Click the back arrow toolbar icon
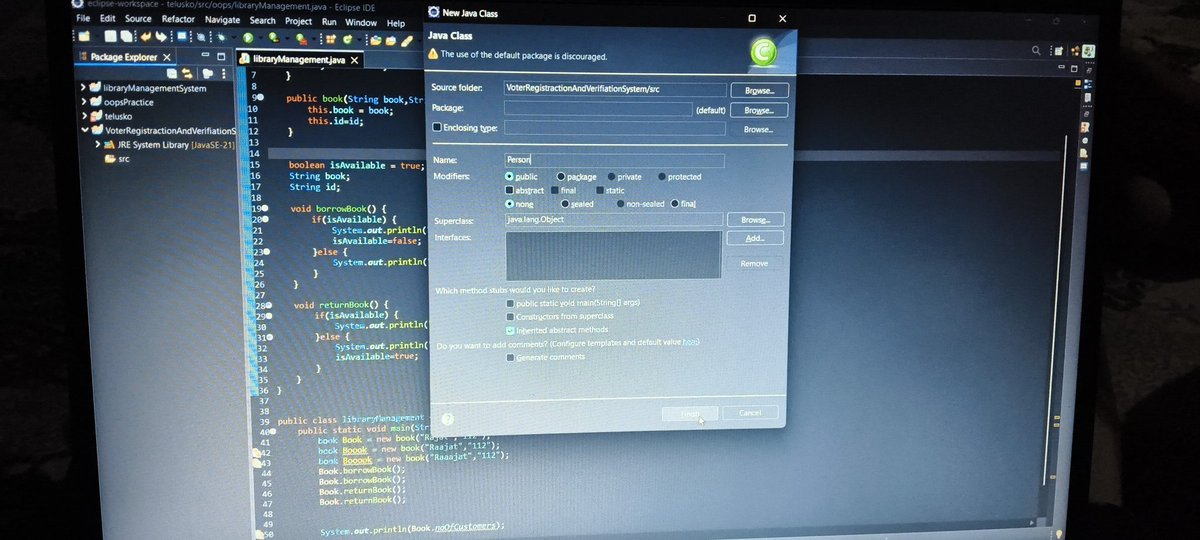Viewport: 1200px width, 540px height. tap(146, 37)
